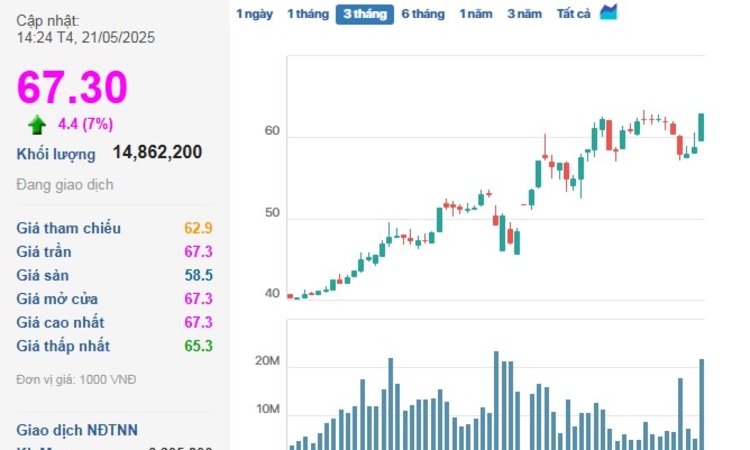Select the 1 ngày time range tab
The width and height of the screenshot is (750, 450).
point(254,14)
